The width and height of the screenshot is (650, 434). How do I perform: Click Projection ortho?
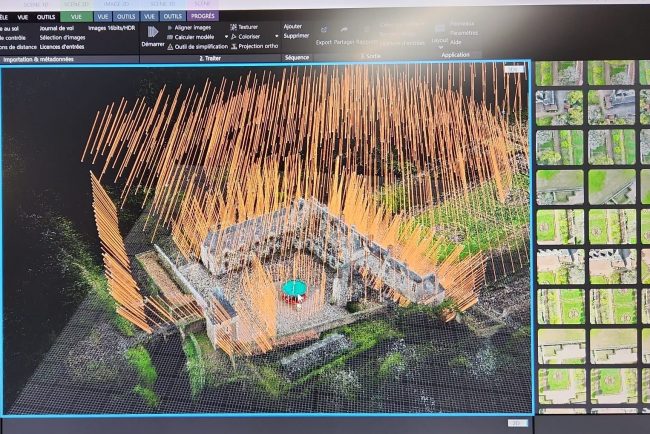(258, 46)
